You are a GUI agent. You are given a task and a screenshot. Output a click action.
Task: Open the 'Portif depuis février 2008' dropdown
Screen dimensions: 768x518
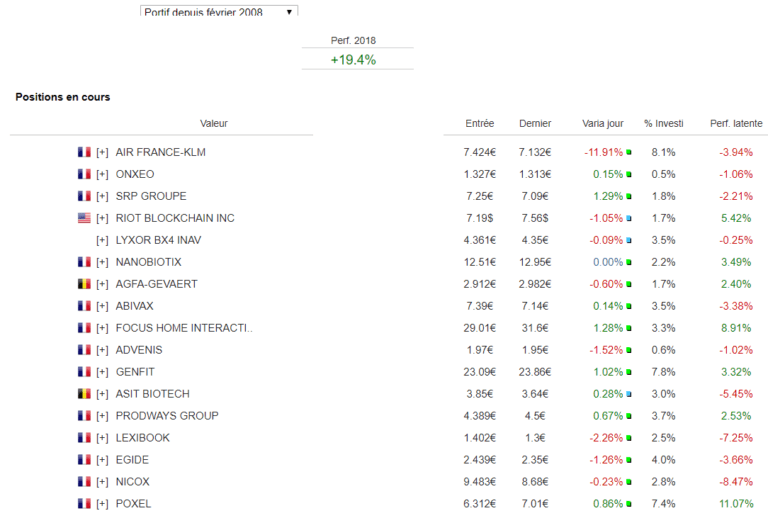coord(218,11)
